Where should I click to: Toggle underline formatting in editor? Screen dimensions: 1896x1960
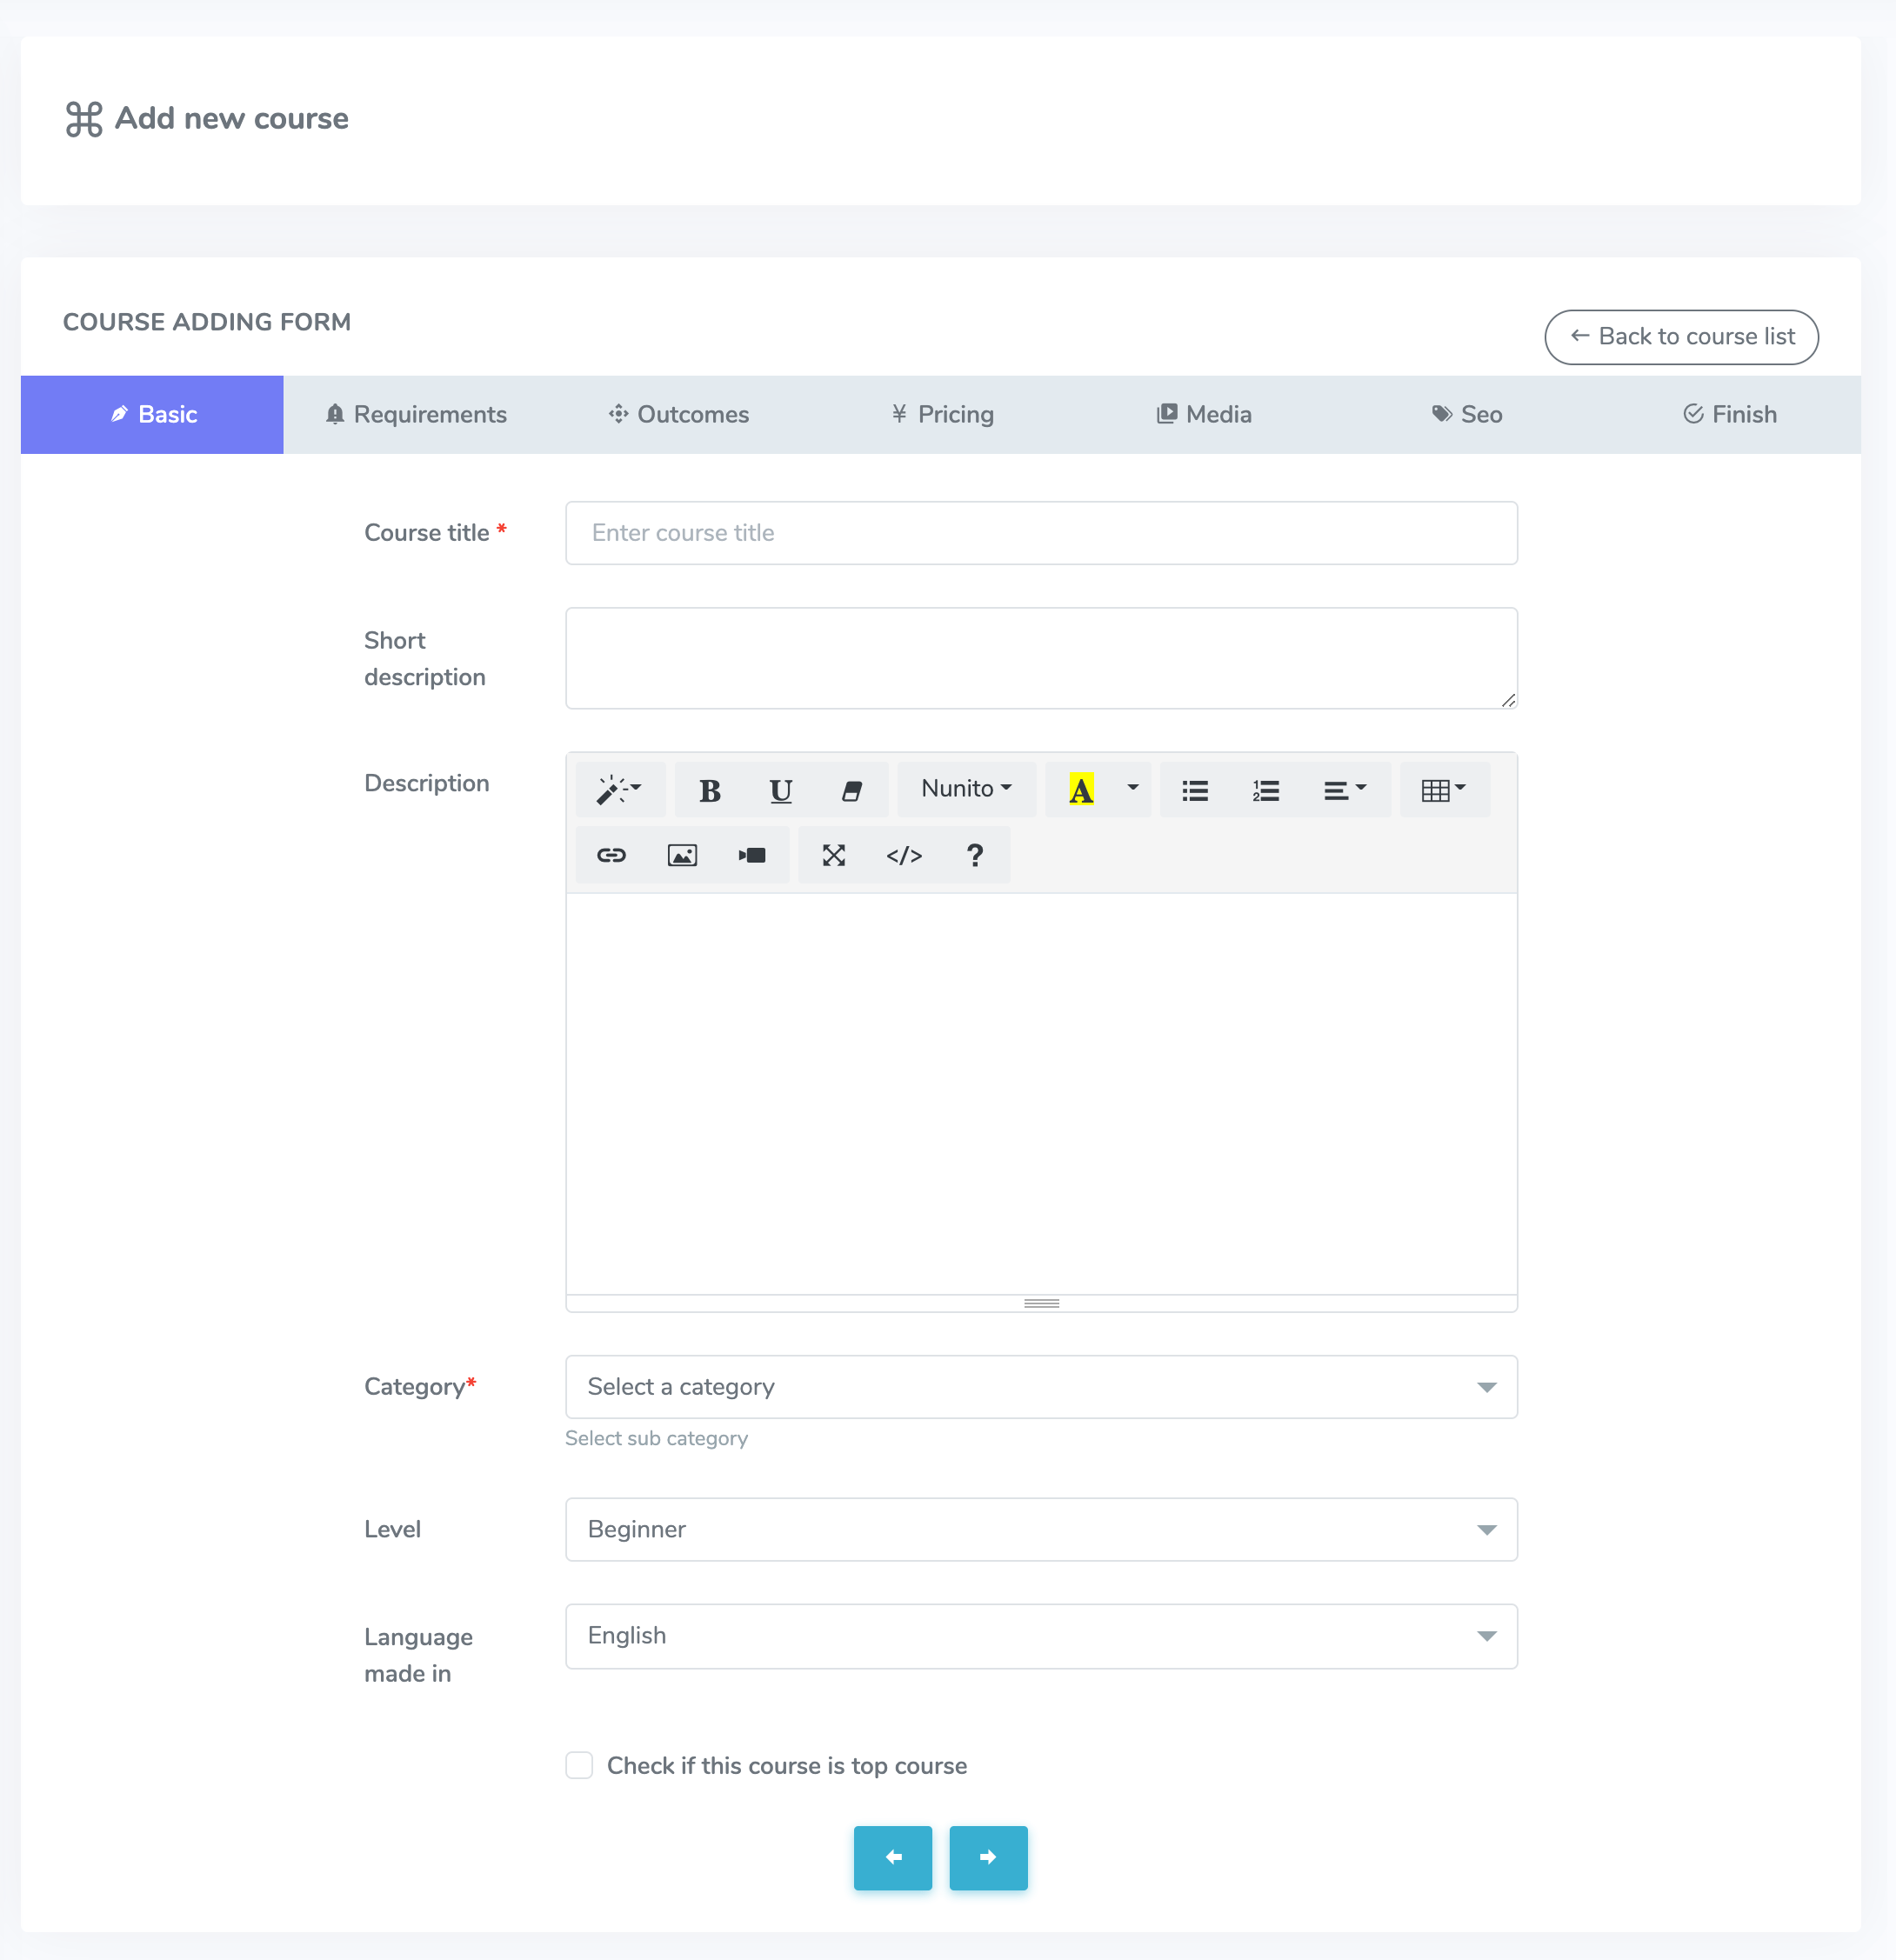tap(781, 790)
